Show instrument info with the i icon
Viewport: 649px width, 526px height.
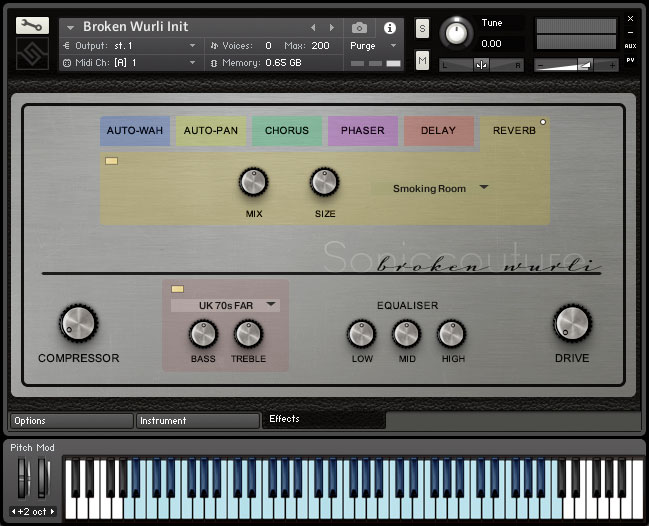click(389, 28)
